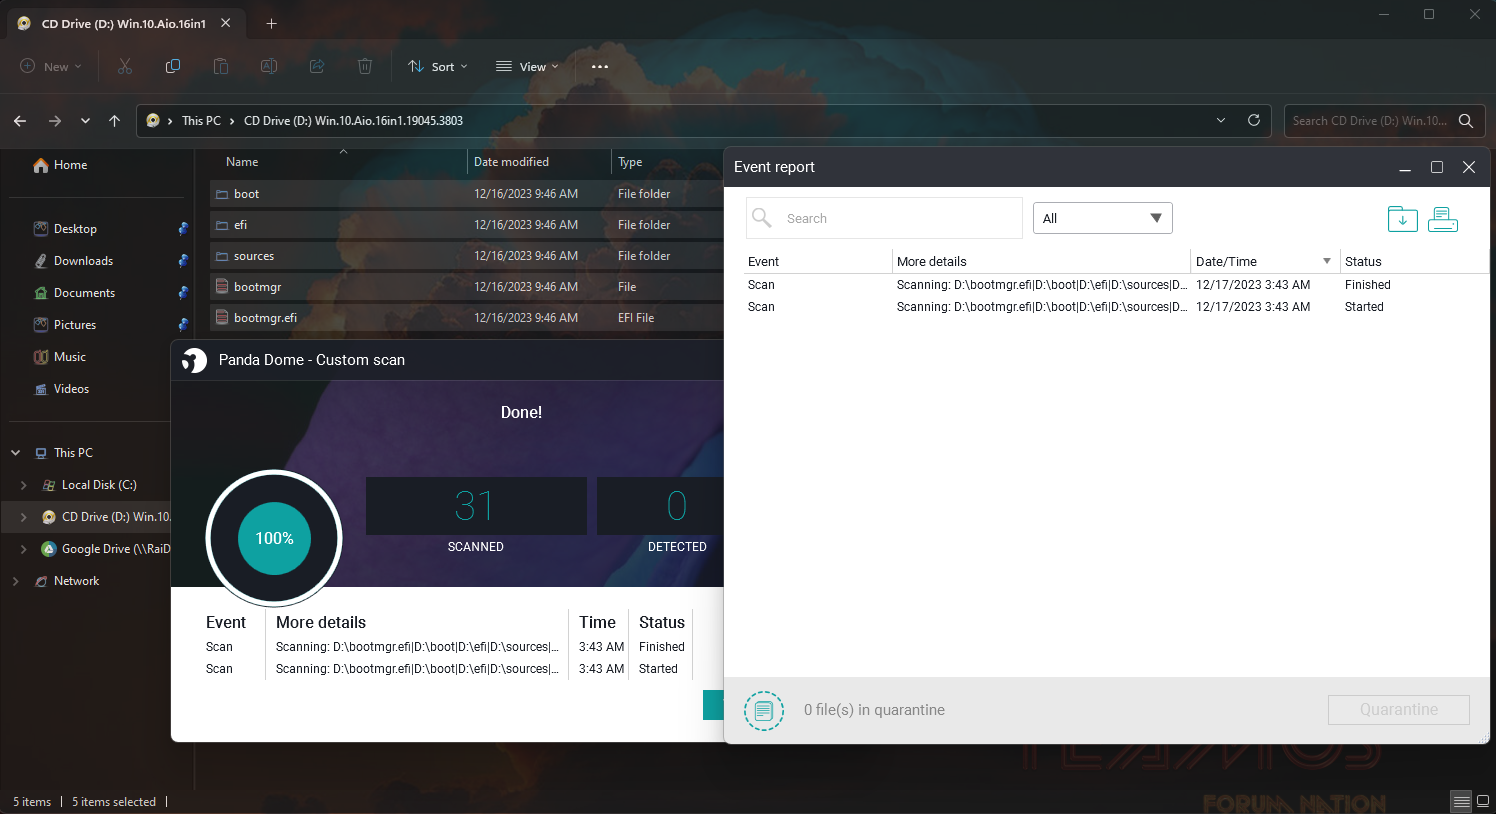Image resolution: width=1496 pixels, height=814 pixels.
Task: Select the efi folder
Action: (x=466, y=225)
